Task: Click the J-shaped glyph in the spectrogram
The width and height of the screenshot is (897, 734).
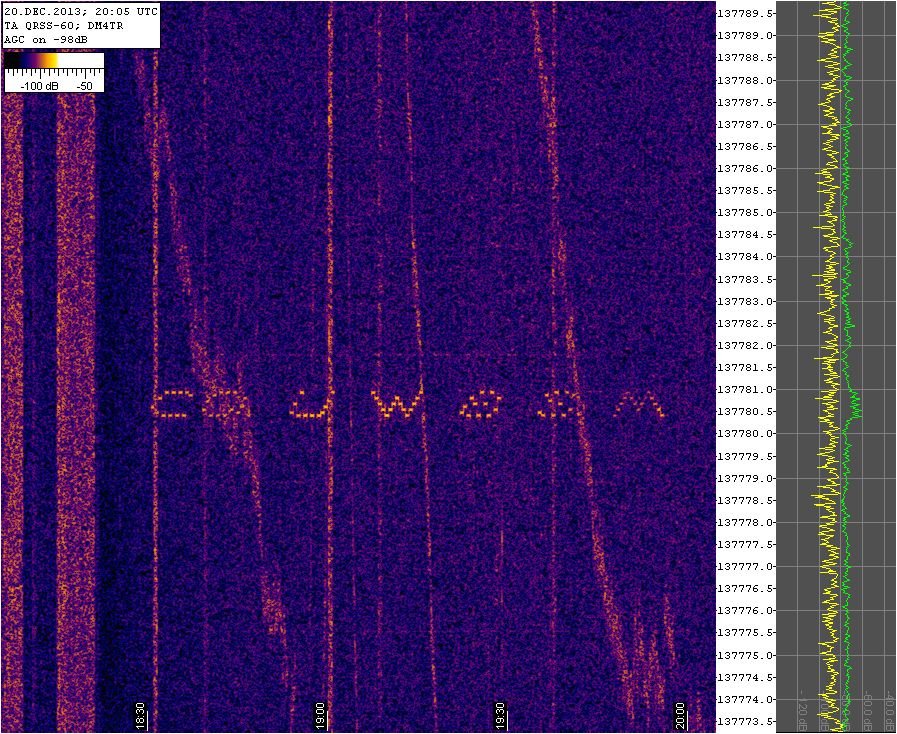Action: 311,404
